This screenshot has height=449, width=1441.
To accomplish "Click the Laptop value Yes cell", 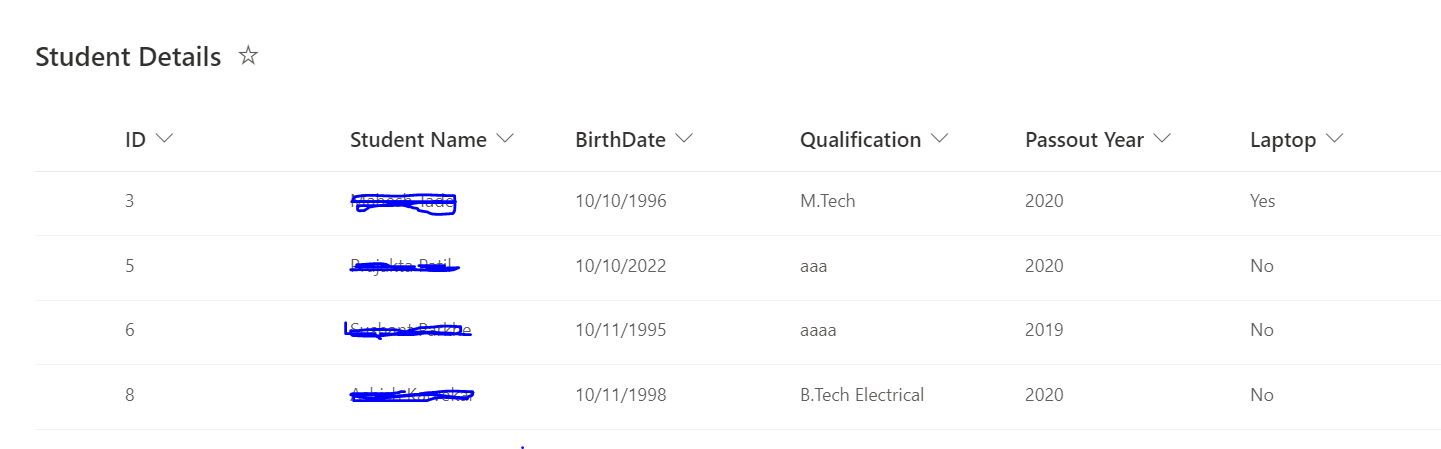I will point(1263,201).
